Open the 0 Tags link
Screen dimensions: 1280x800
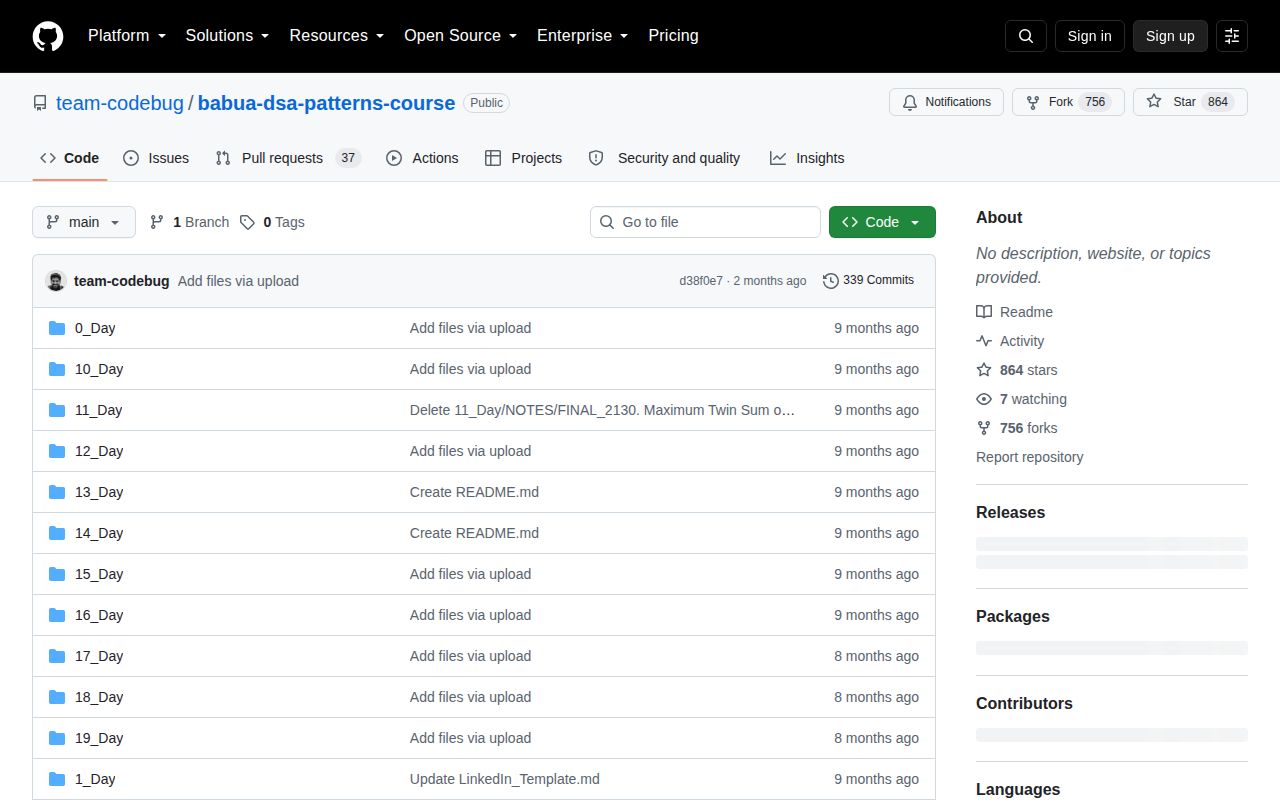point(272,222)
